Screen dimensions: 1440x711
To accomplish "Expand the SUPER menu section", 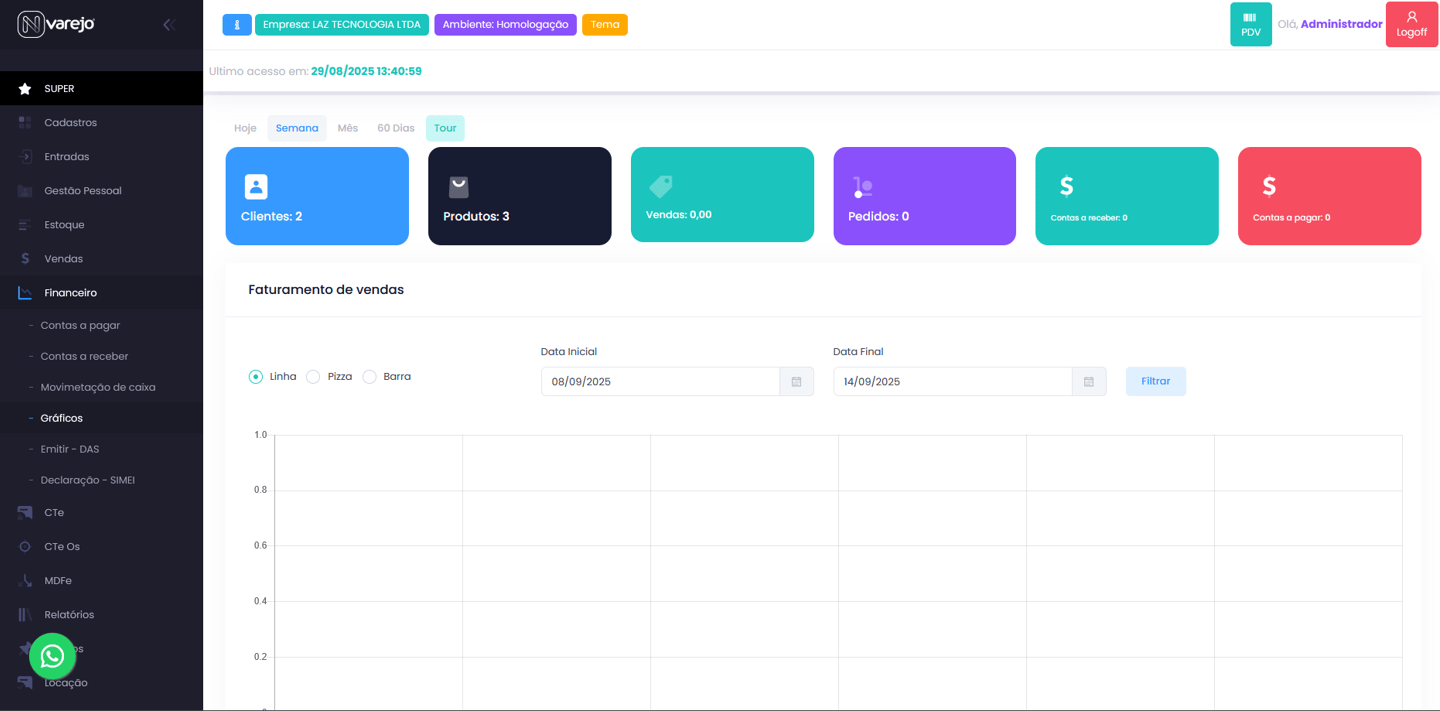I will pos(101,89).
